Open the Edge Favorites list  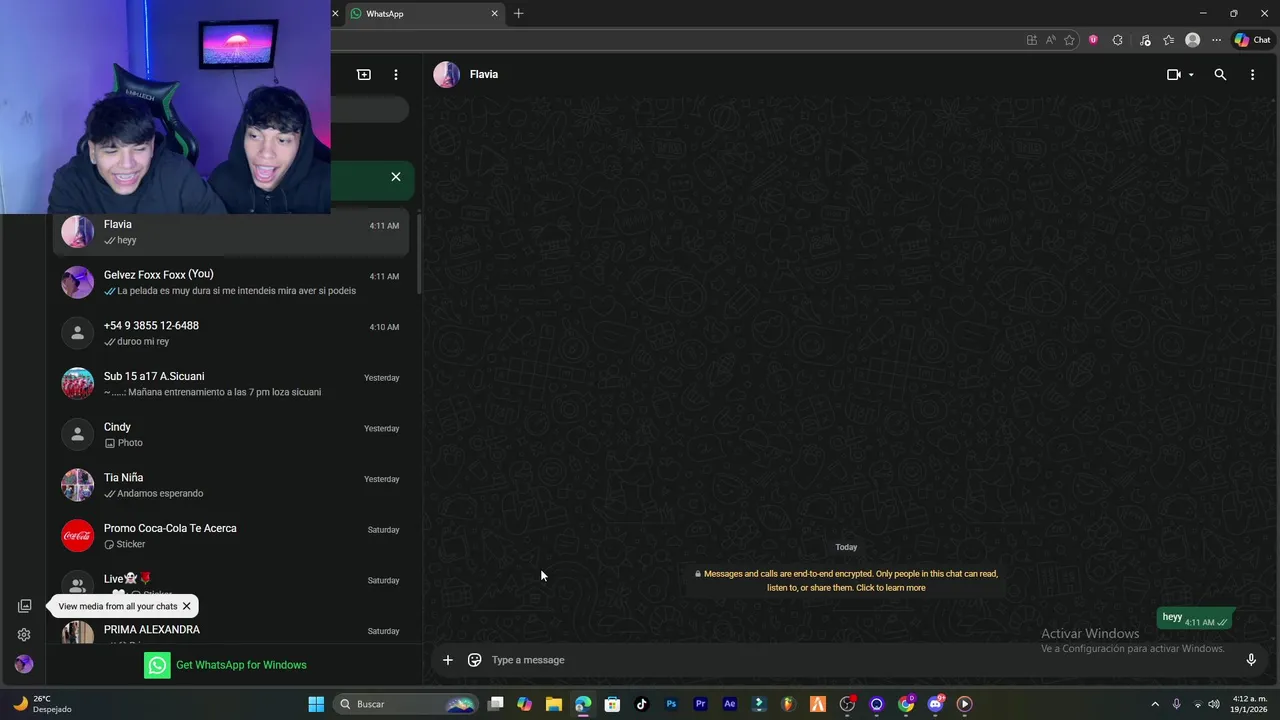(1168, 40)
